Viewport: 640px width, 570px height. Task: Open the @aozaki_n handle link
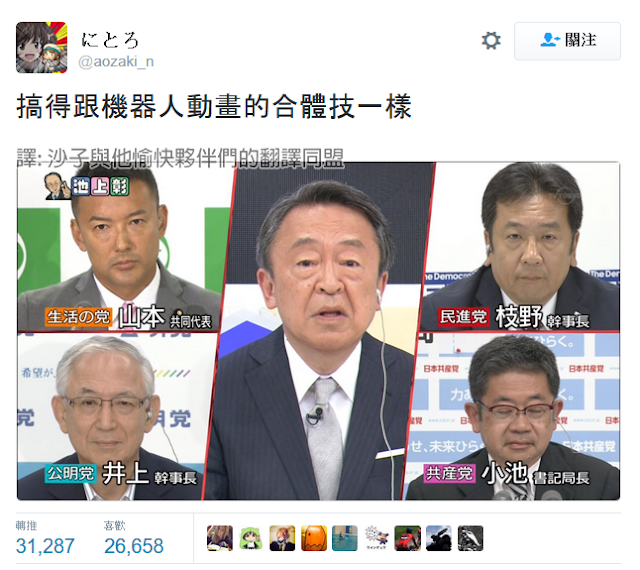point(116,62)
